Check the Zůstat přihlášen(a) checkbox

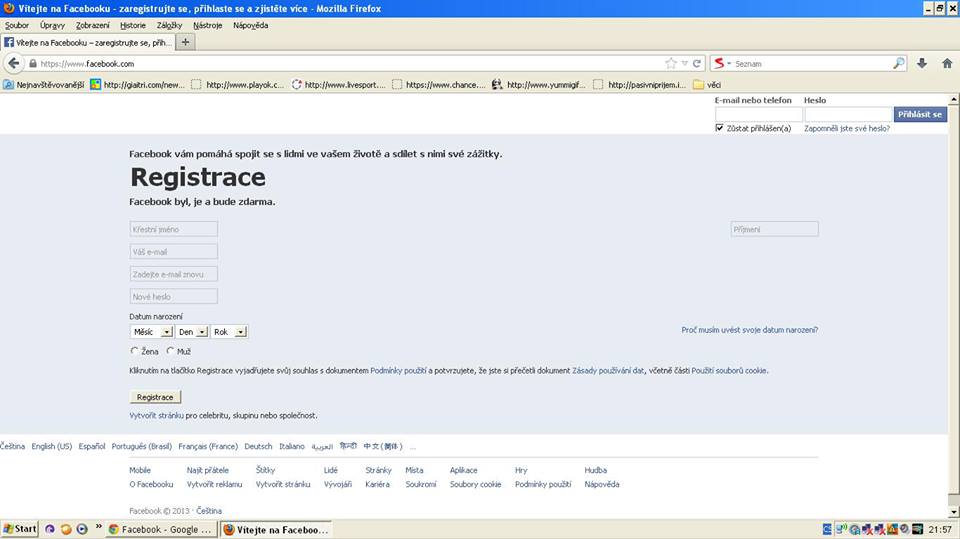719,128
